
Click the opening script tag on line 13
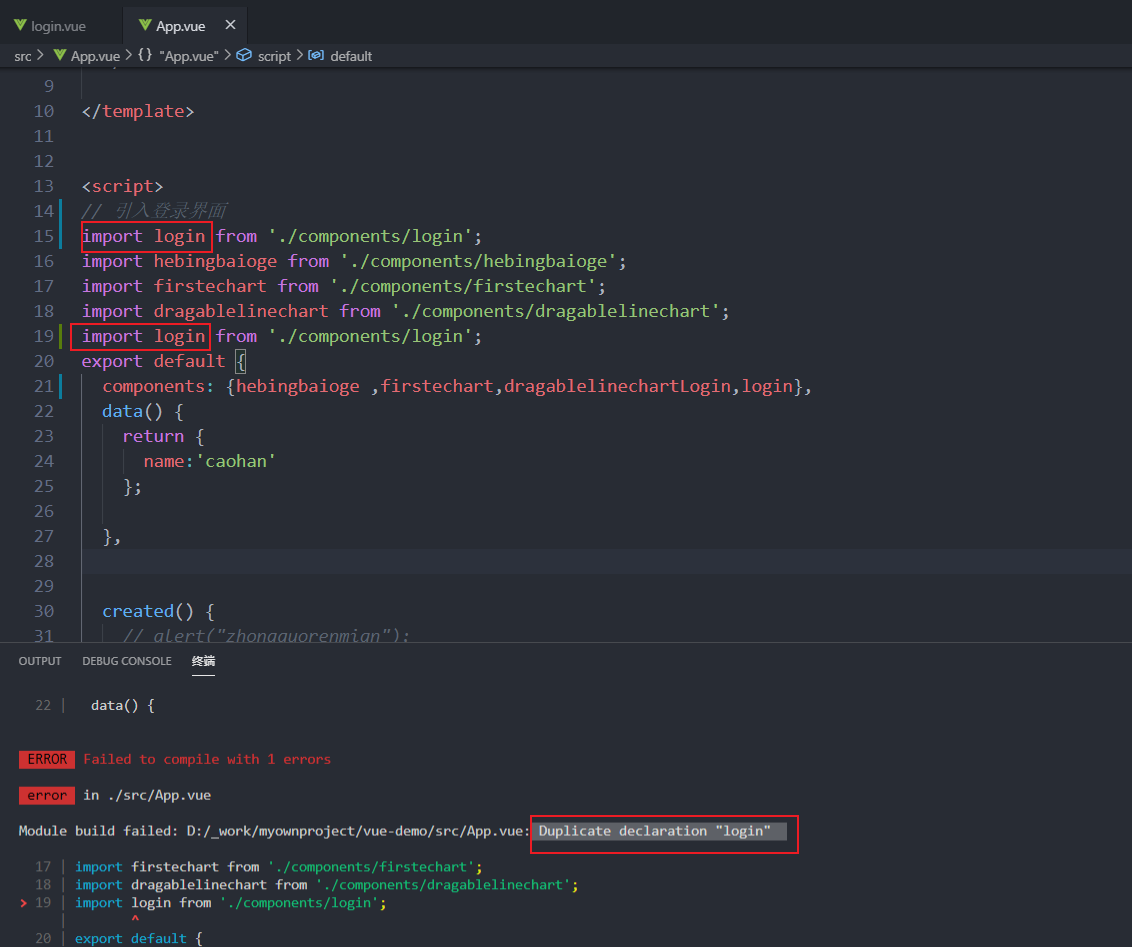(123, 186)
